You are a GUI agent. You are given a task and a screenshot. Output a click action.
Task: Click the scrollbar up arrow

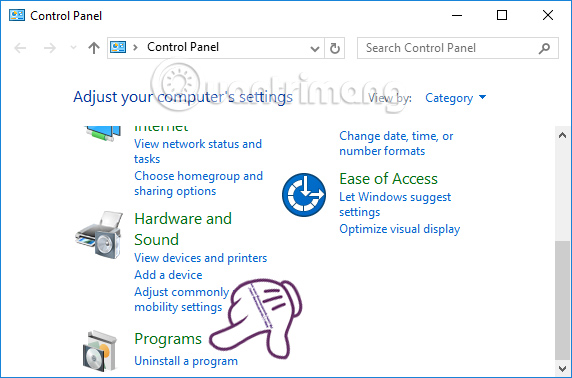point(562,135)
